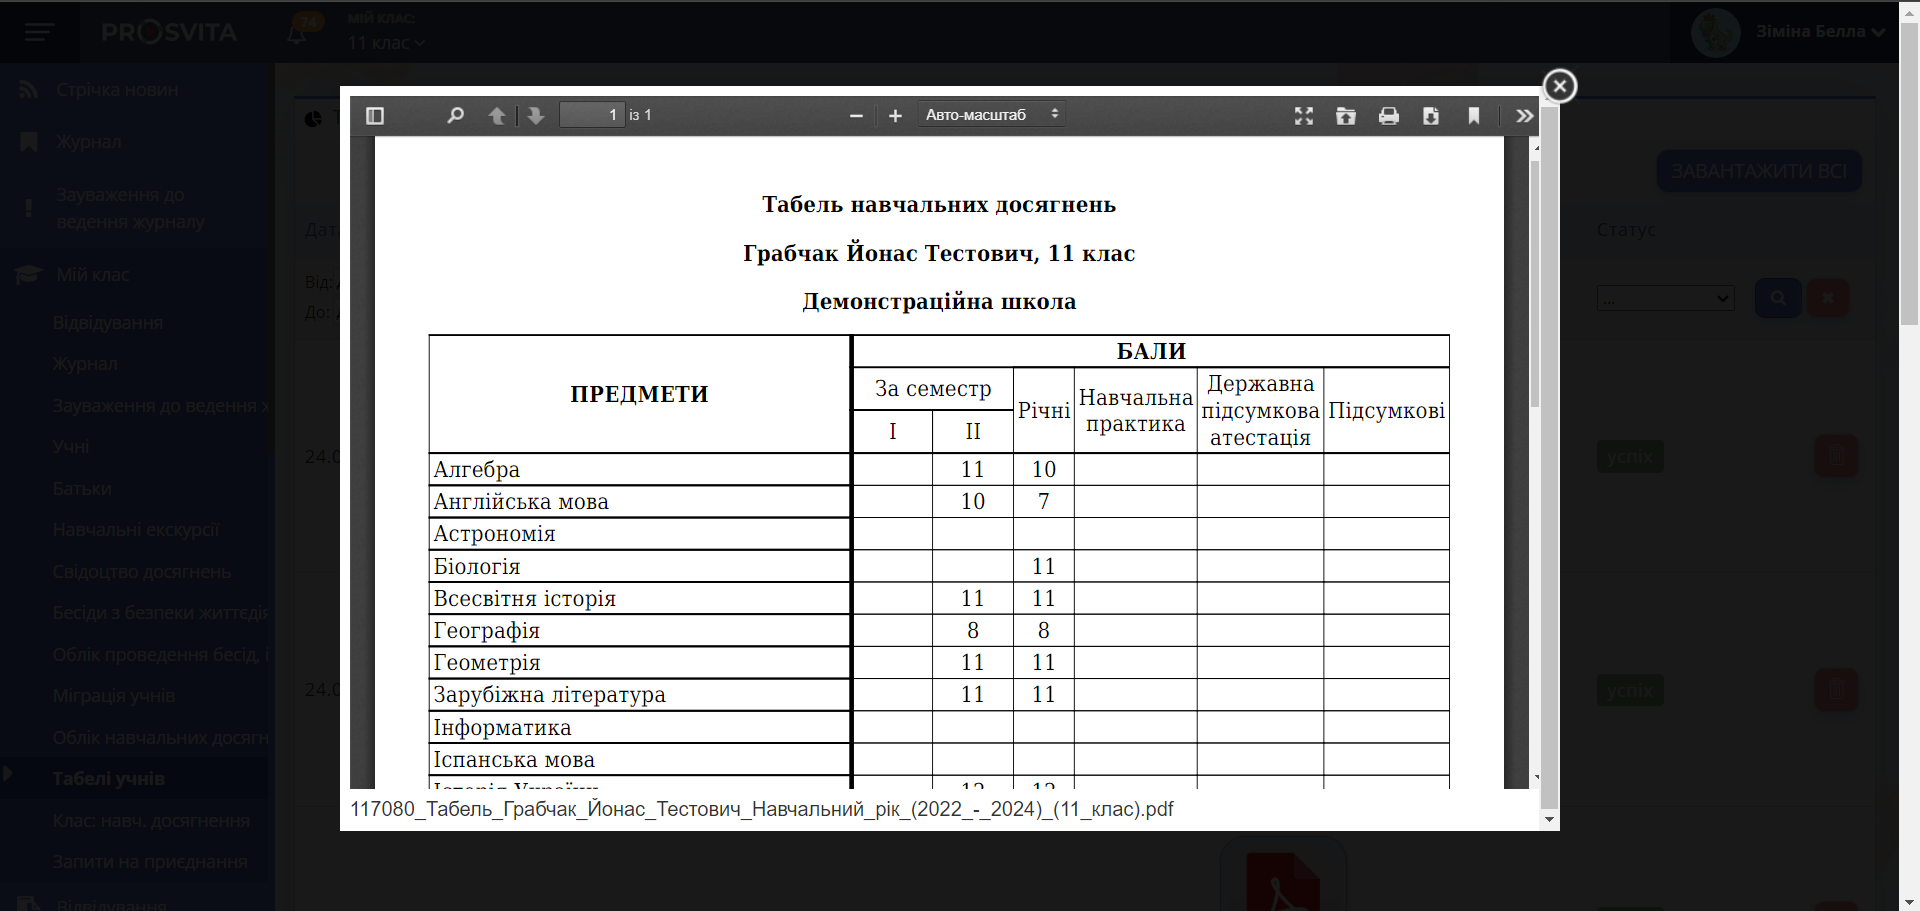The height and width of the screenshot is (911, 1920).
Task: Click the open file icon
Action: tap(1346, 116)
